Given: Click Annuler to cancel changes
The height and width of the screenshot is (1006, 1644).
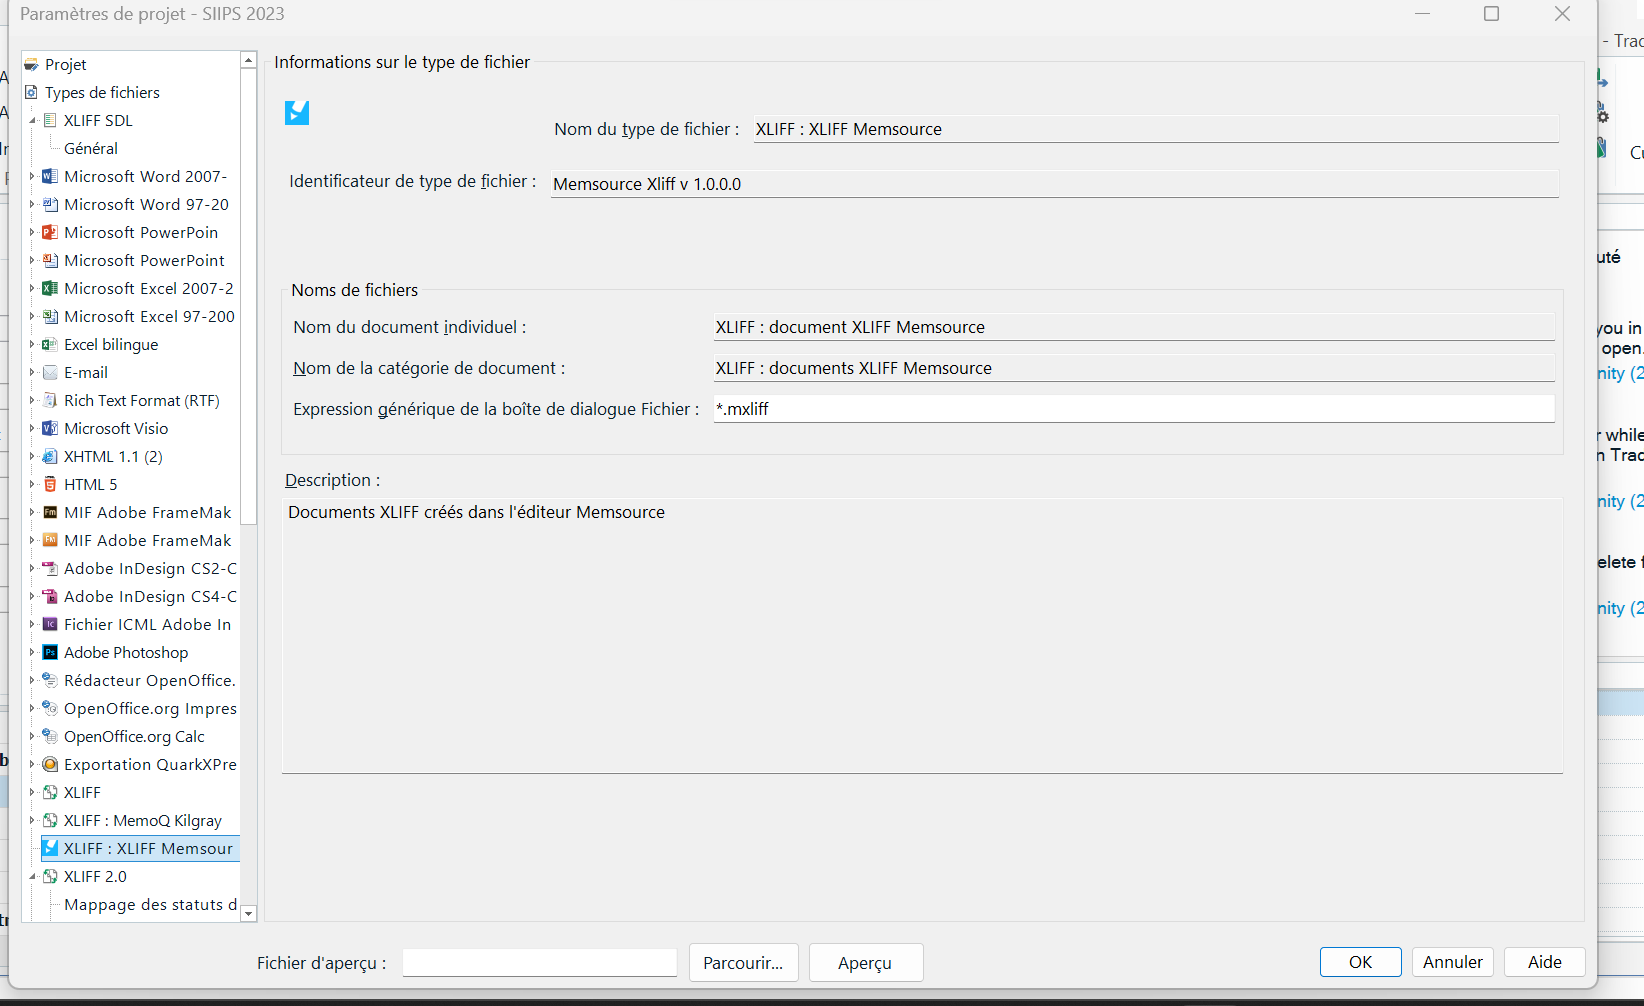Looking at the screenshot, I should 1453,962.
